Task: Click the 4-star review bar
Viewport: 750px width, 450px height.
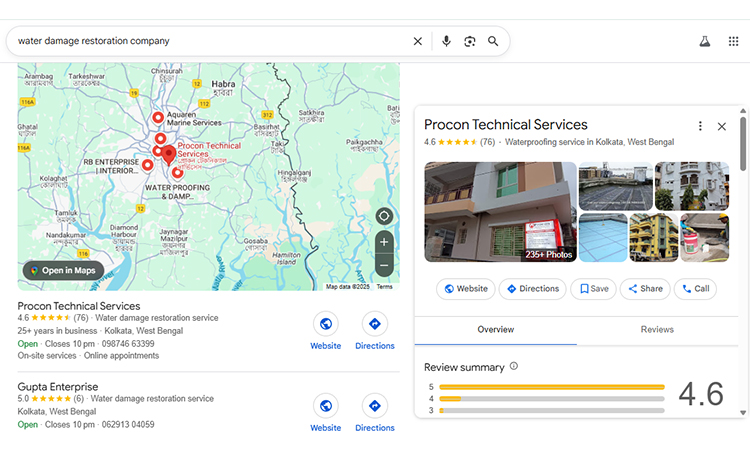Action: click(551, 398)
